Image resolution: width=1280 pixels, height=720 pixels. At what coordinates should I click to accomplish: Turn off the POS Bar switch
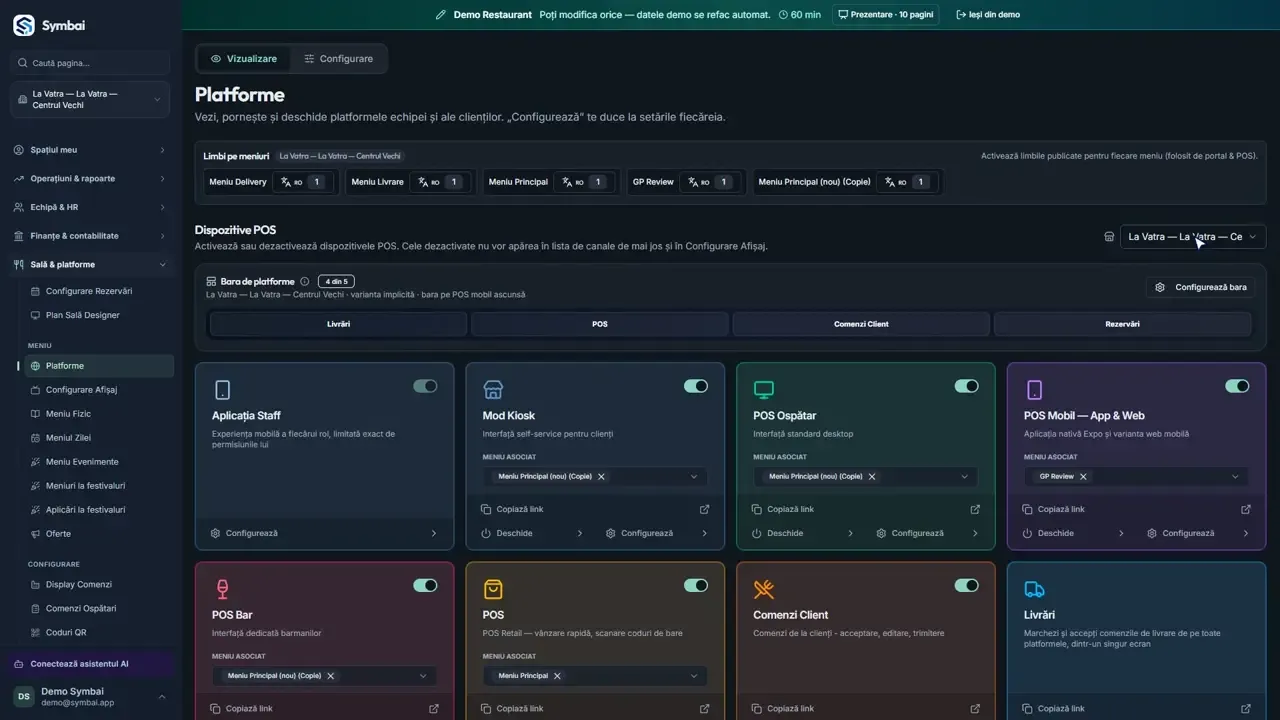pyautogui.click(x=425, y=585)
